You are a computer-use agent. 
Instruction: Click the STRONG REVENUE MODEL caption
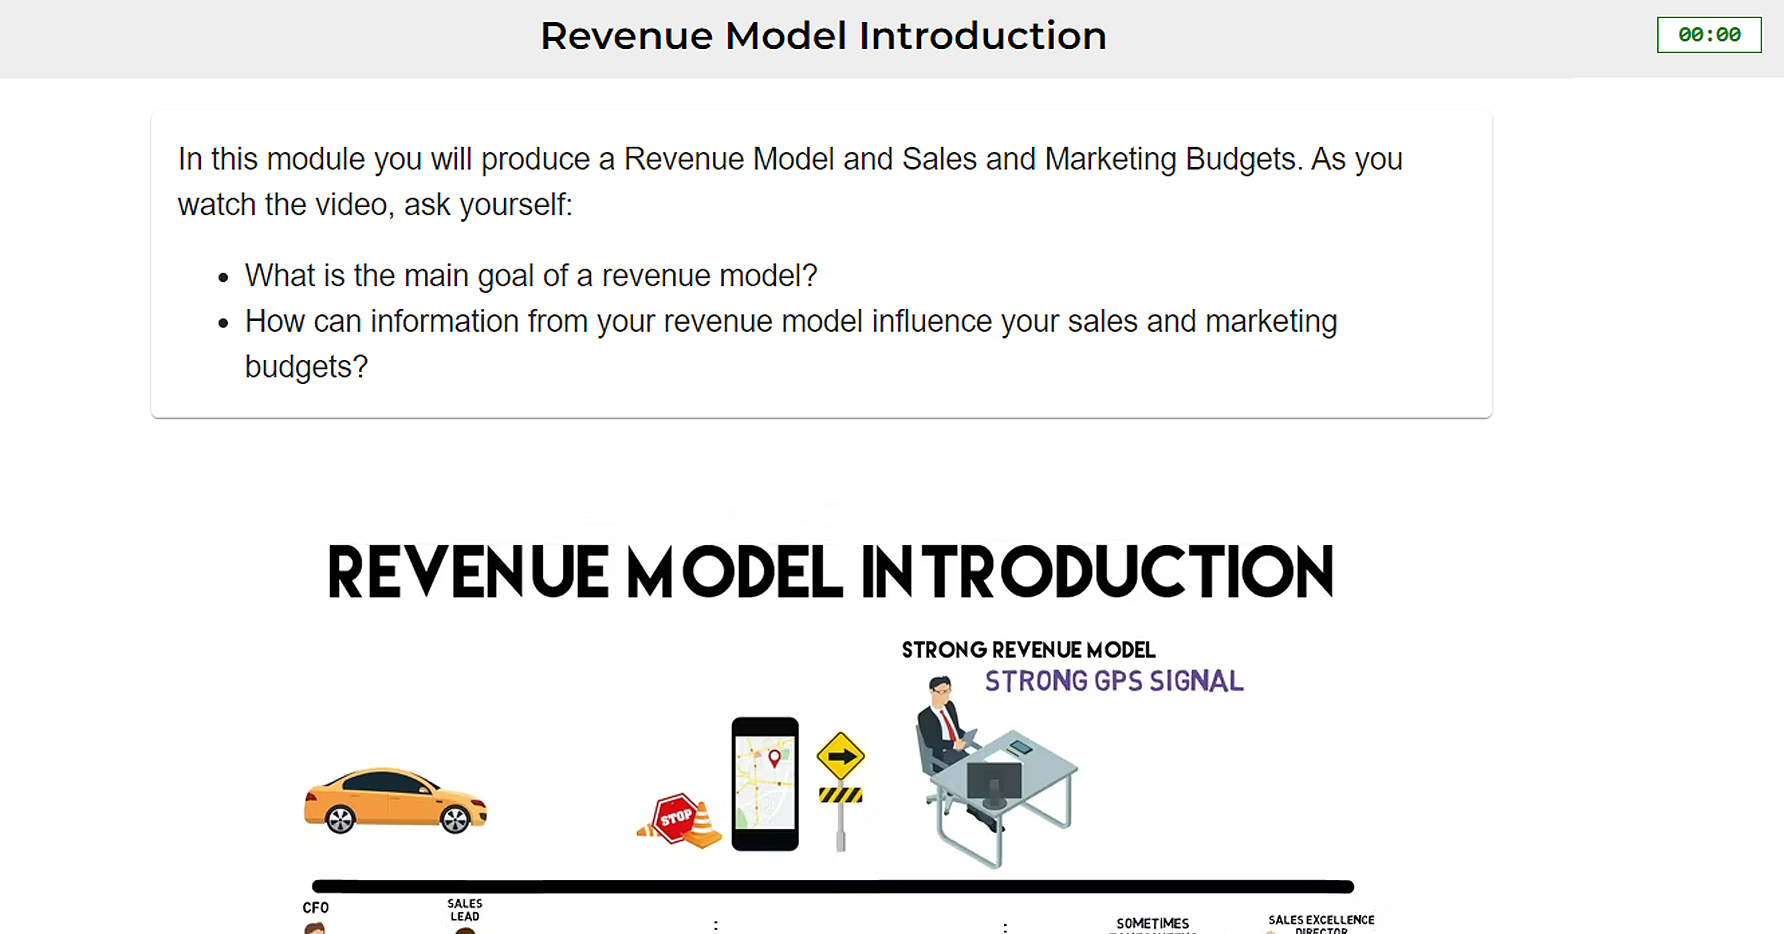pos(1028,649)
